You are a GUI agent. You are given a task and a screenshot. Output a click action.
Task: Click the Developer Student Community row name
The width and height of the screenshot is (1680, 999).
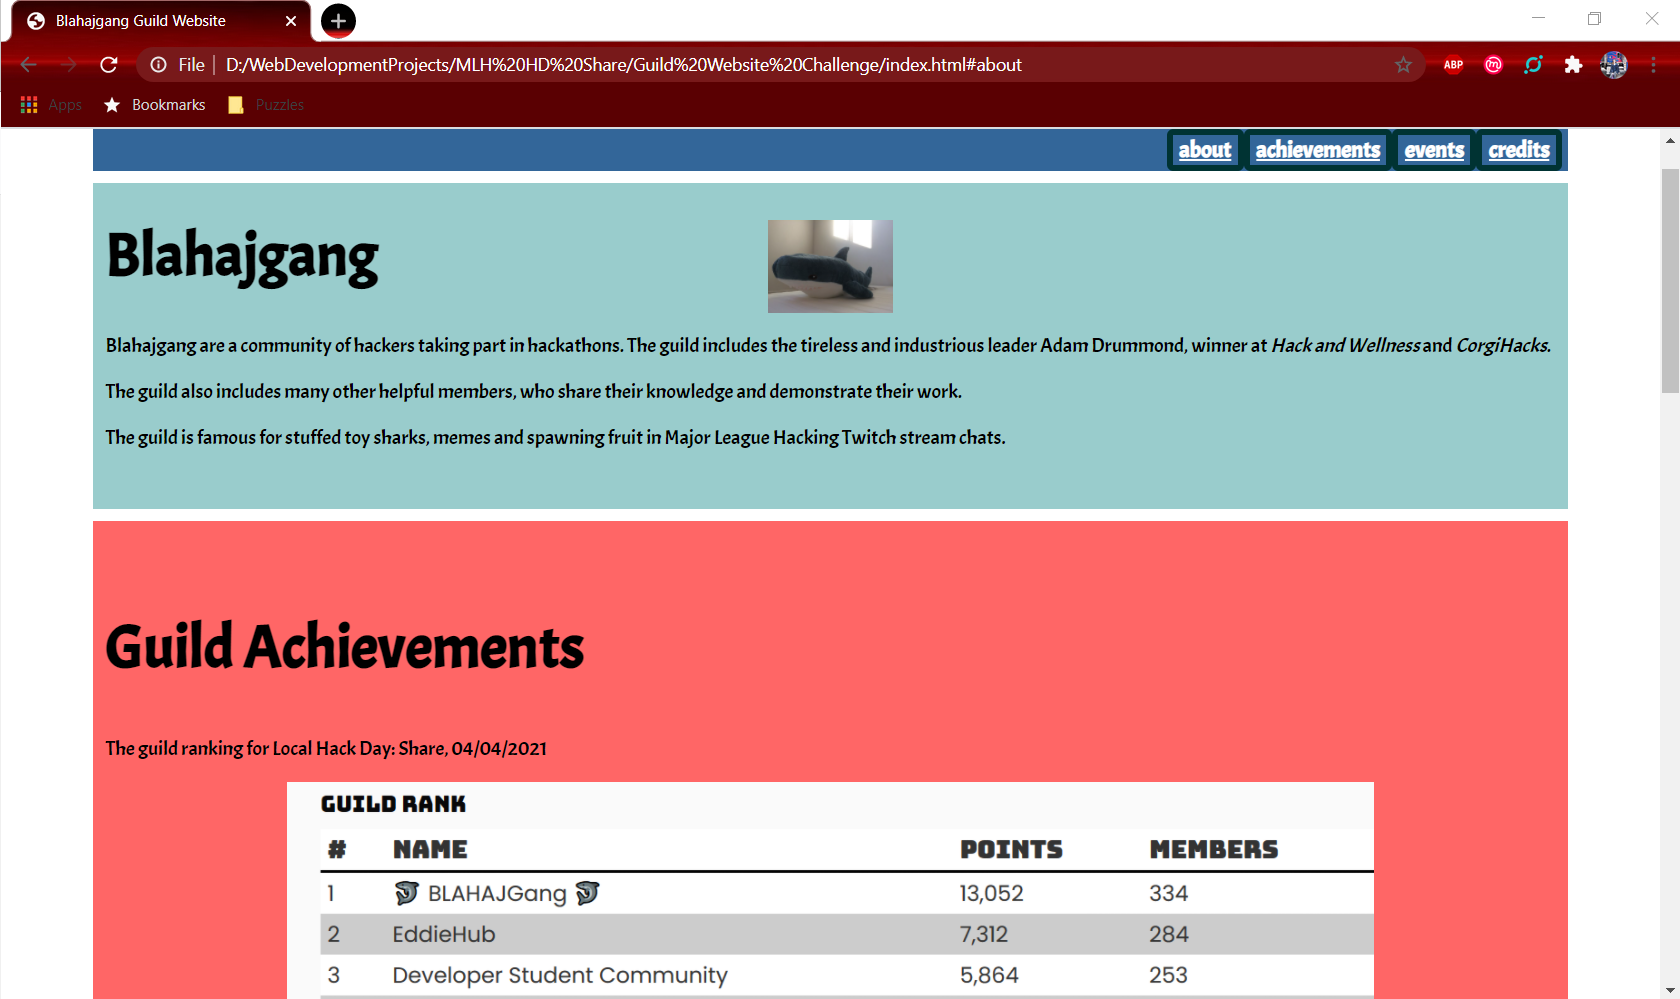pos(560,975)
